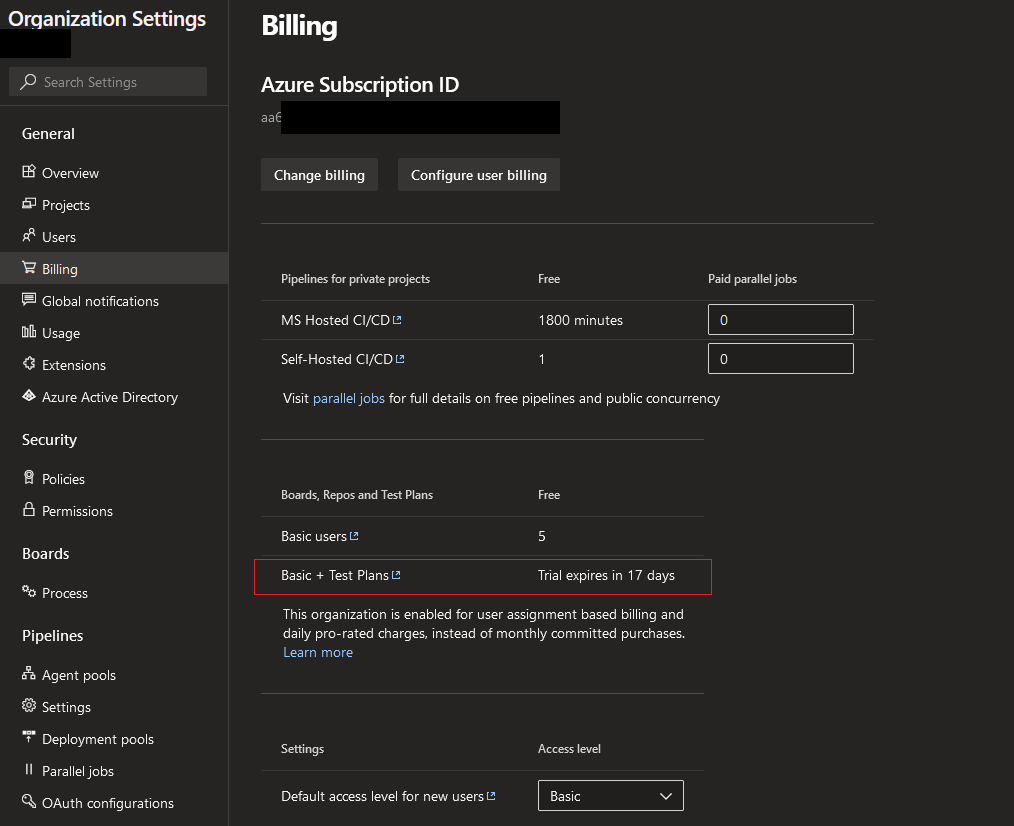Click the Access level column header
Screen dimensions: 1014x826
pos(569,749)
